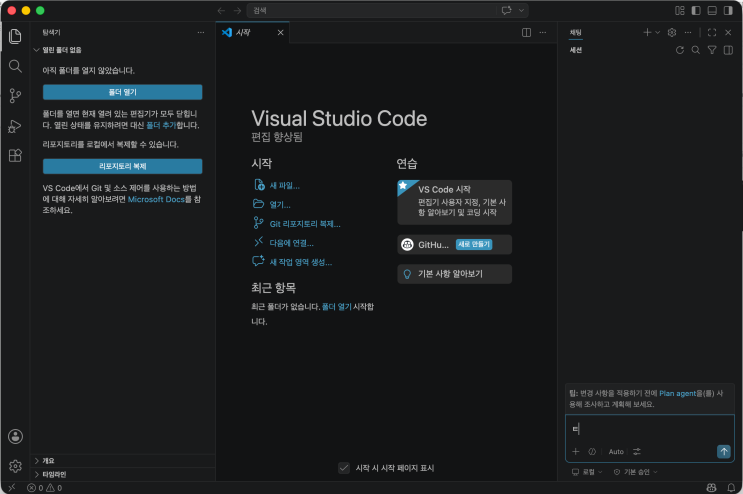Filter the chat sessions

pyautogui.click(x=712, y=50)
